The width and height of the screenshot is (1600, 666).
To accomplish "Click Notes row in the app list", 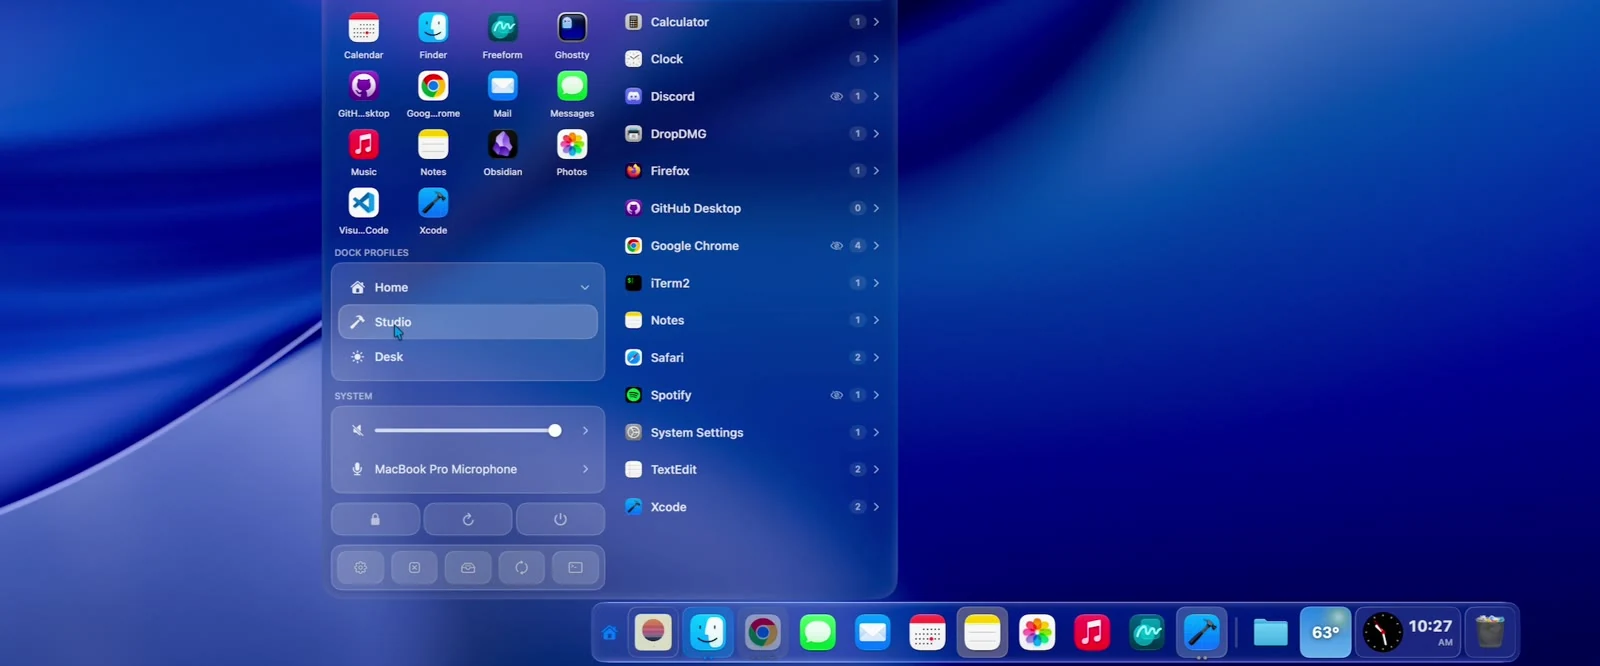I will pos(752,320).
